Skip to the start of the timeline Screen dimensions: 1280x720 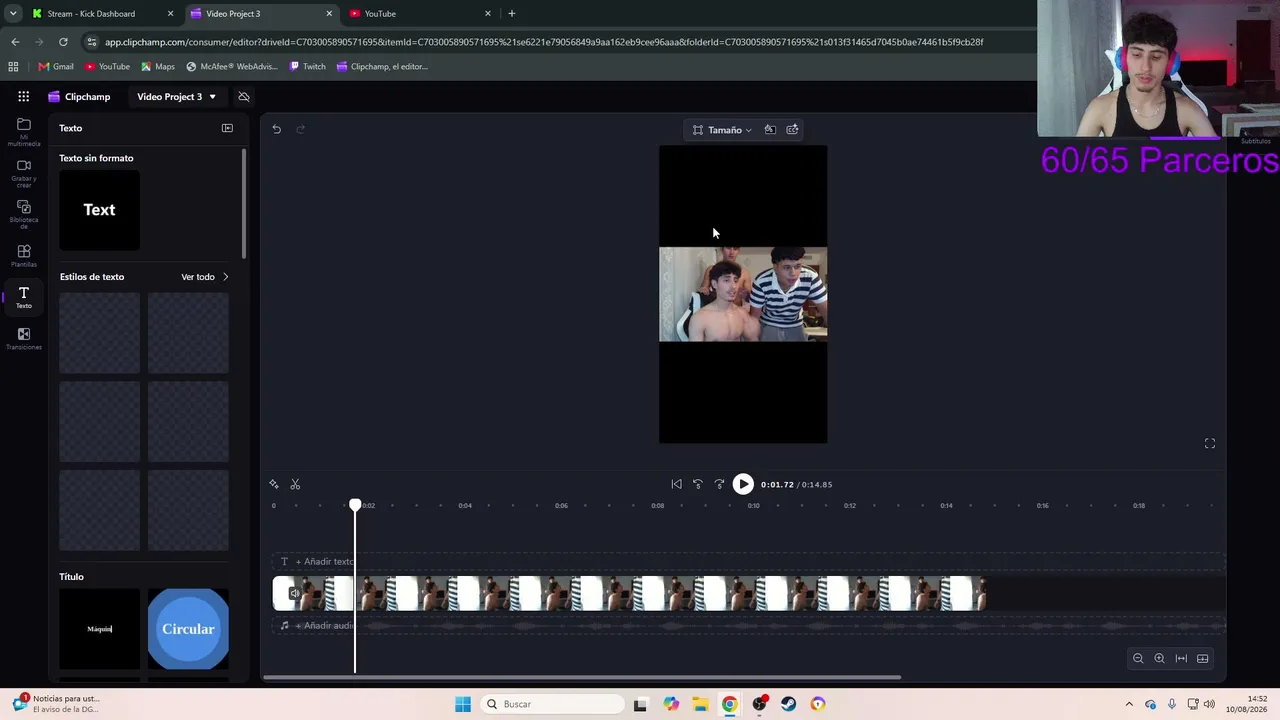click(x=677, y=485)
